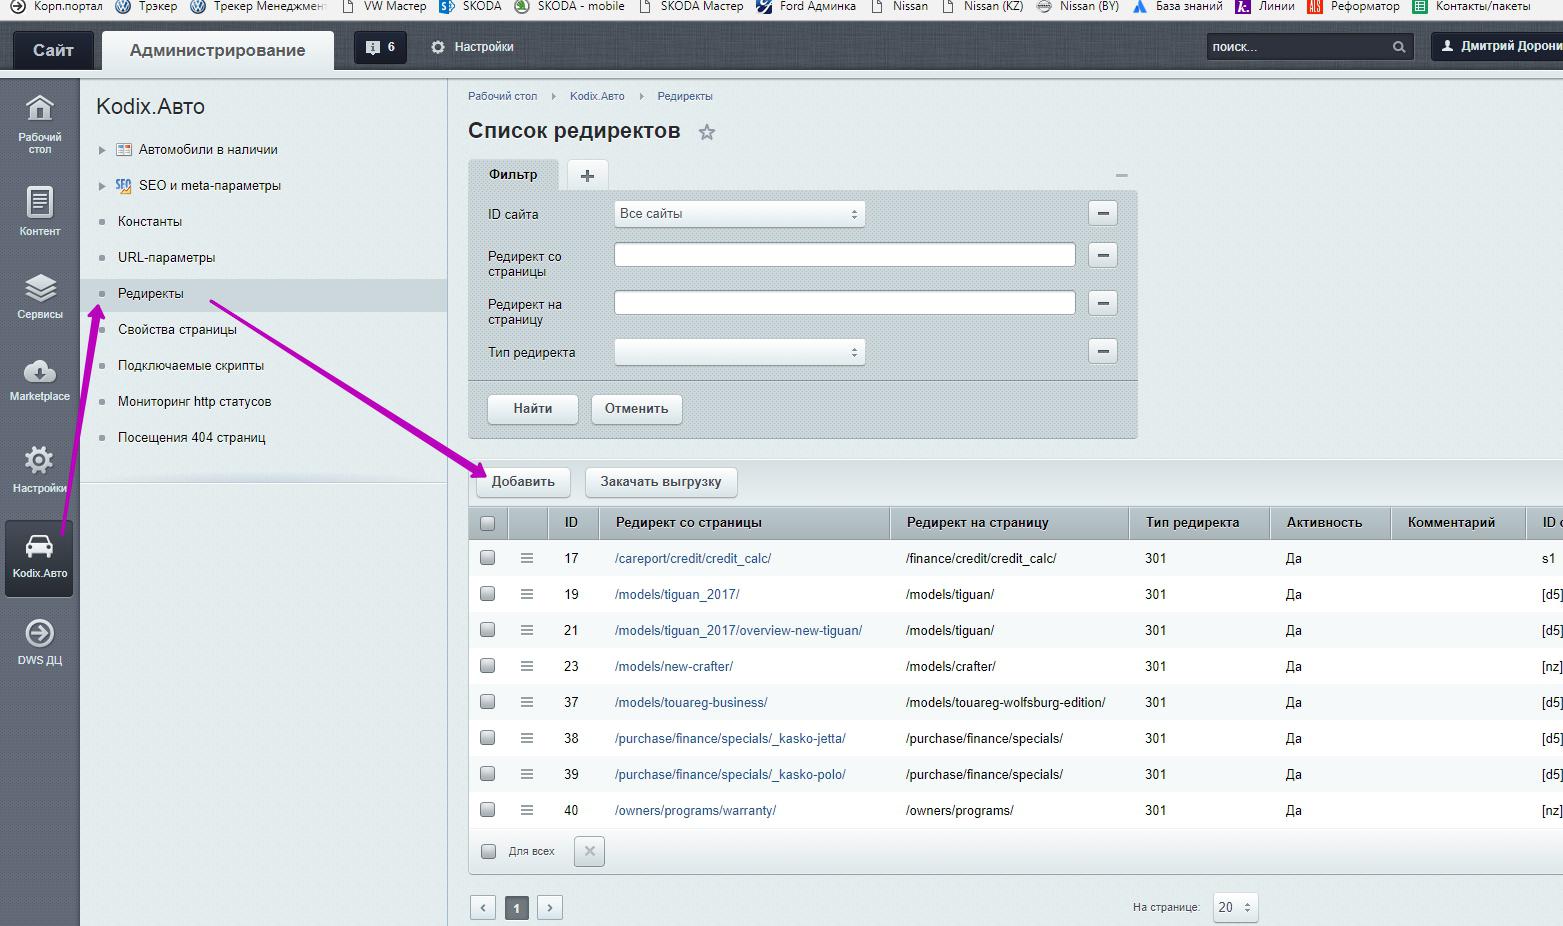This screenshot has width=1563, height=926.
Task: Check the row with ID 39
Action: coord(488,774)
